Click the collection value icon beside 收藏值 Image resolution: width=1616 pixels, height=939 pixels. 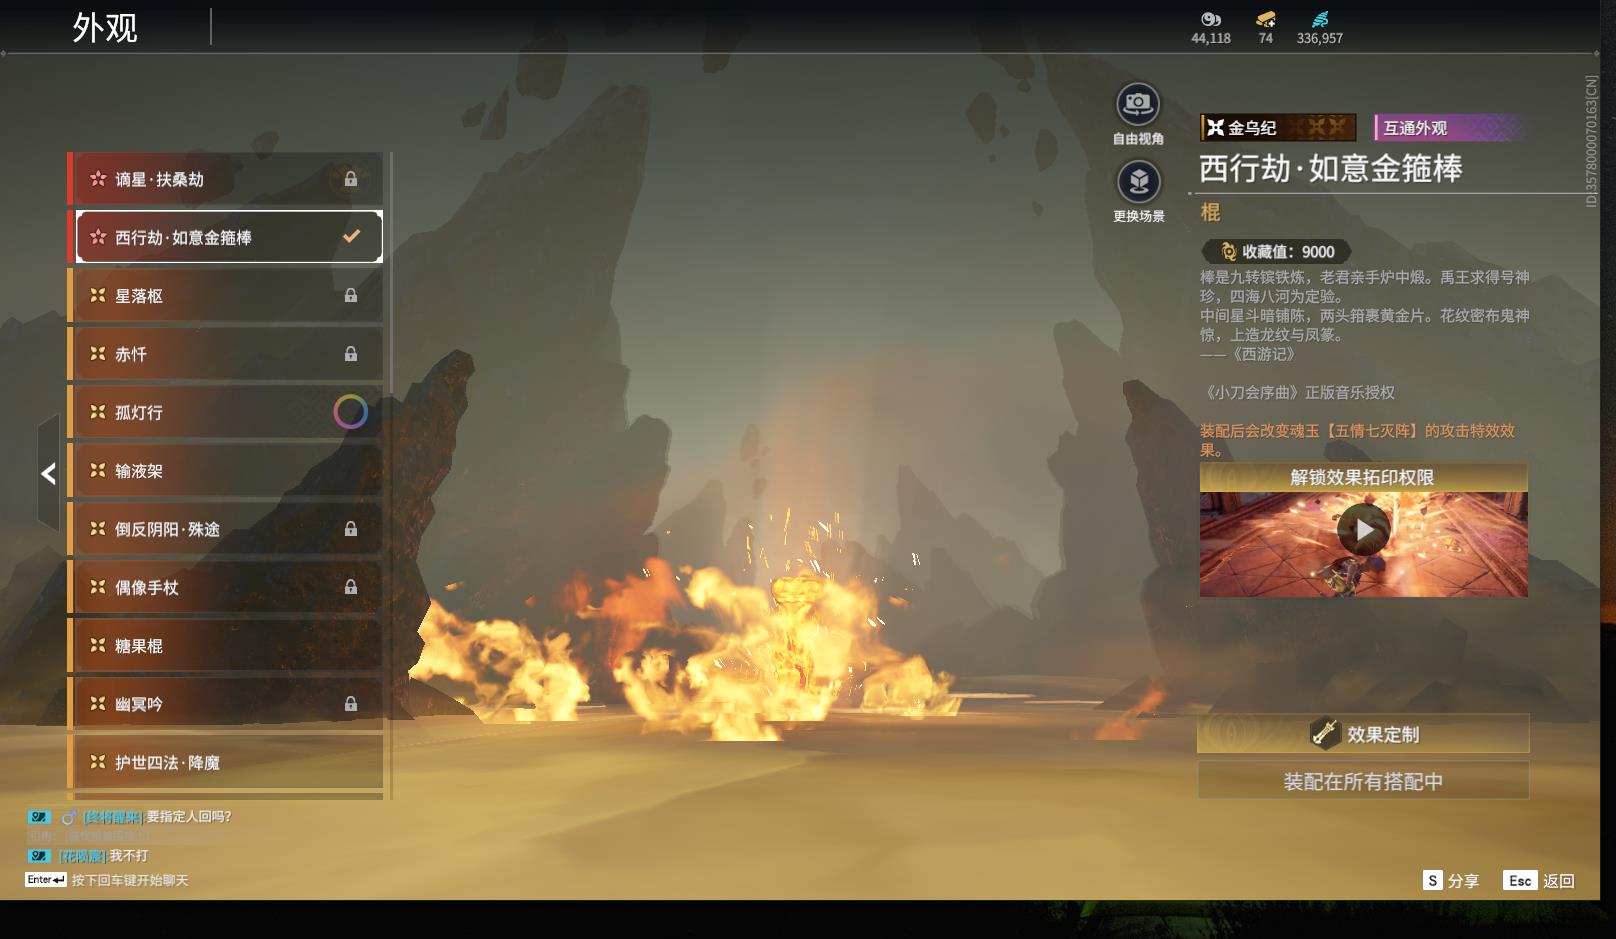1228,252
